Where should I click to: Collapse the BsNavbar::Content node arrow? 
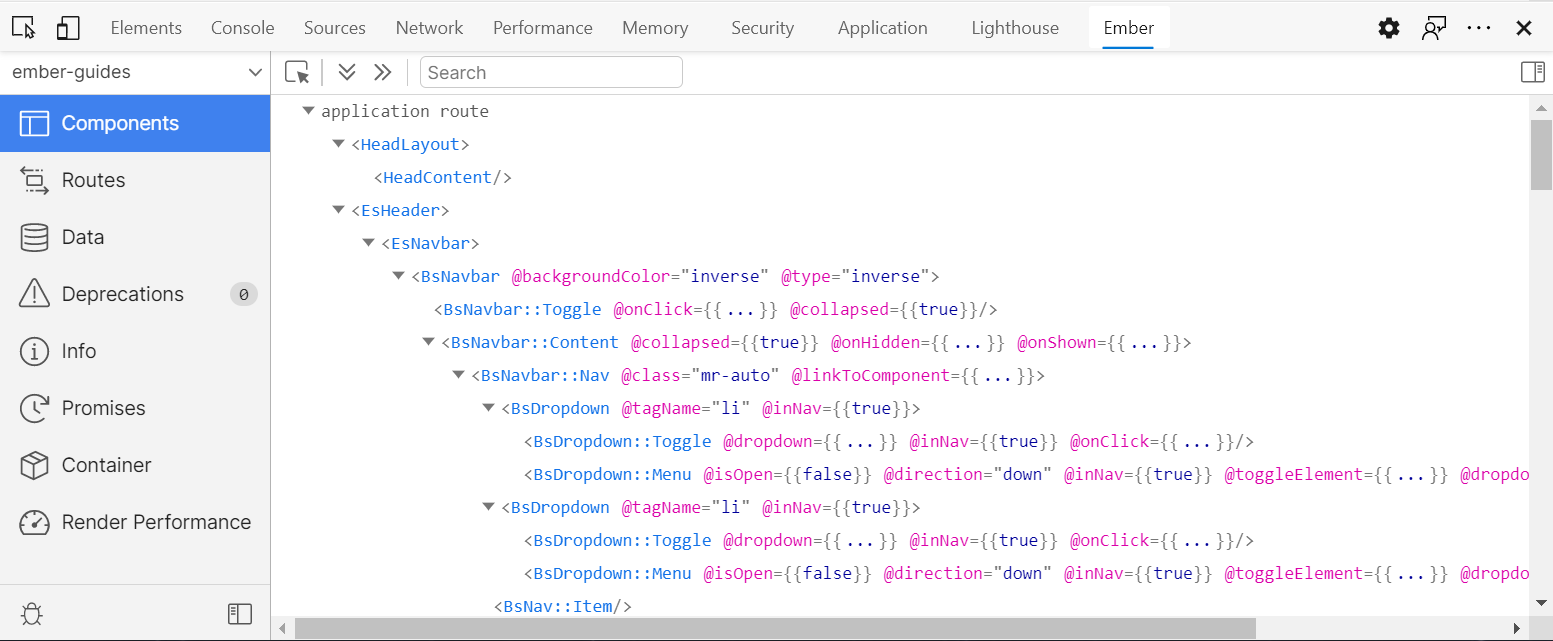[429, 342]
